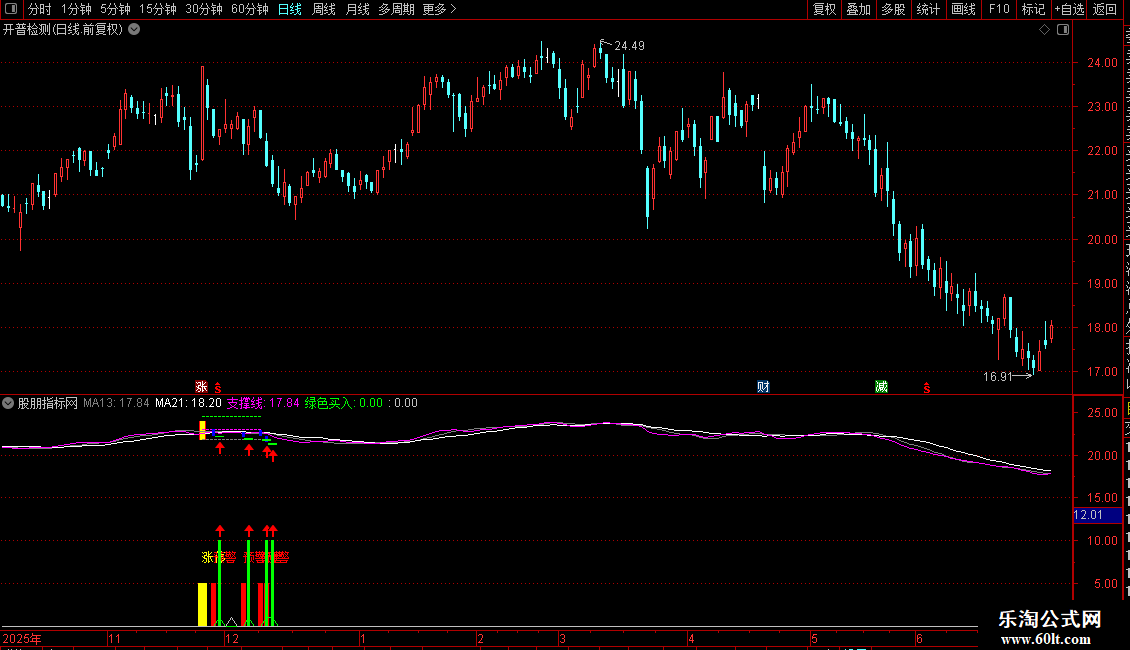The width and height of the screenshot is (1130, 650).
Task: Select the 5分钟 period
Action: coord(115,9)
